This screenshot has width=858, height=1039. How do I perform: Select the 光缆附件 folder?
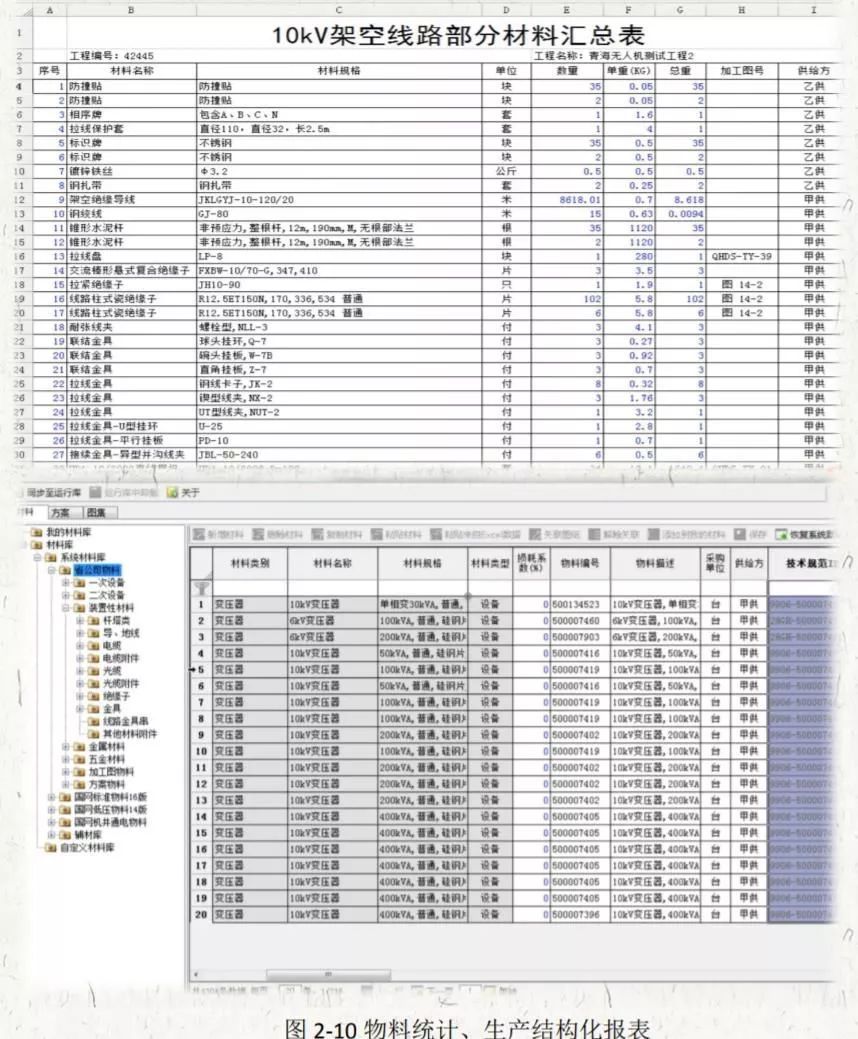(x=113, y=684)
